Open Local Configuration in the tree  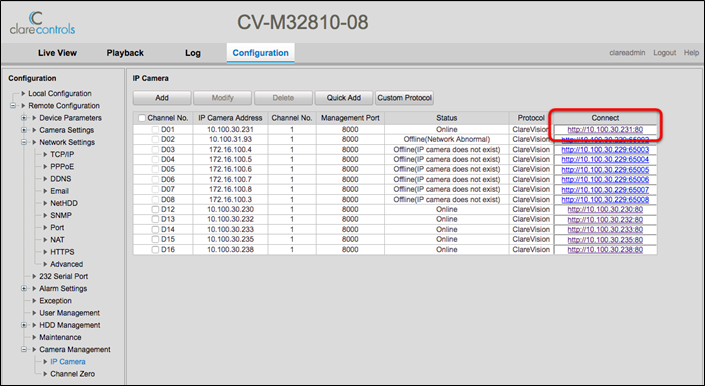60,93
